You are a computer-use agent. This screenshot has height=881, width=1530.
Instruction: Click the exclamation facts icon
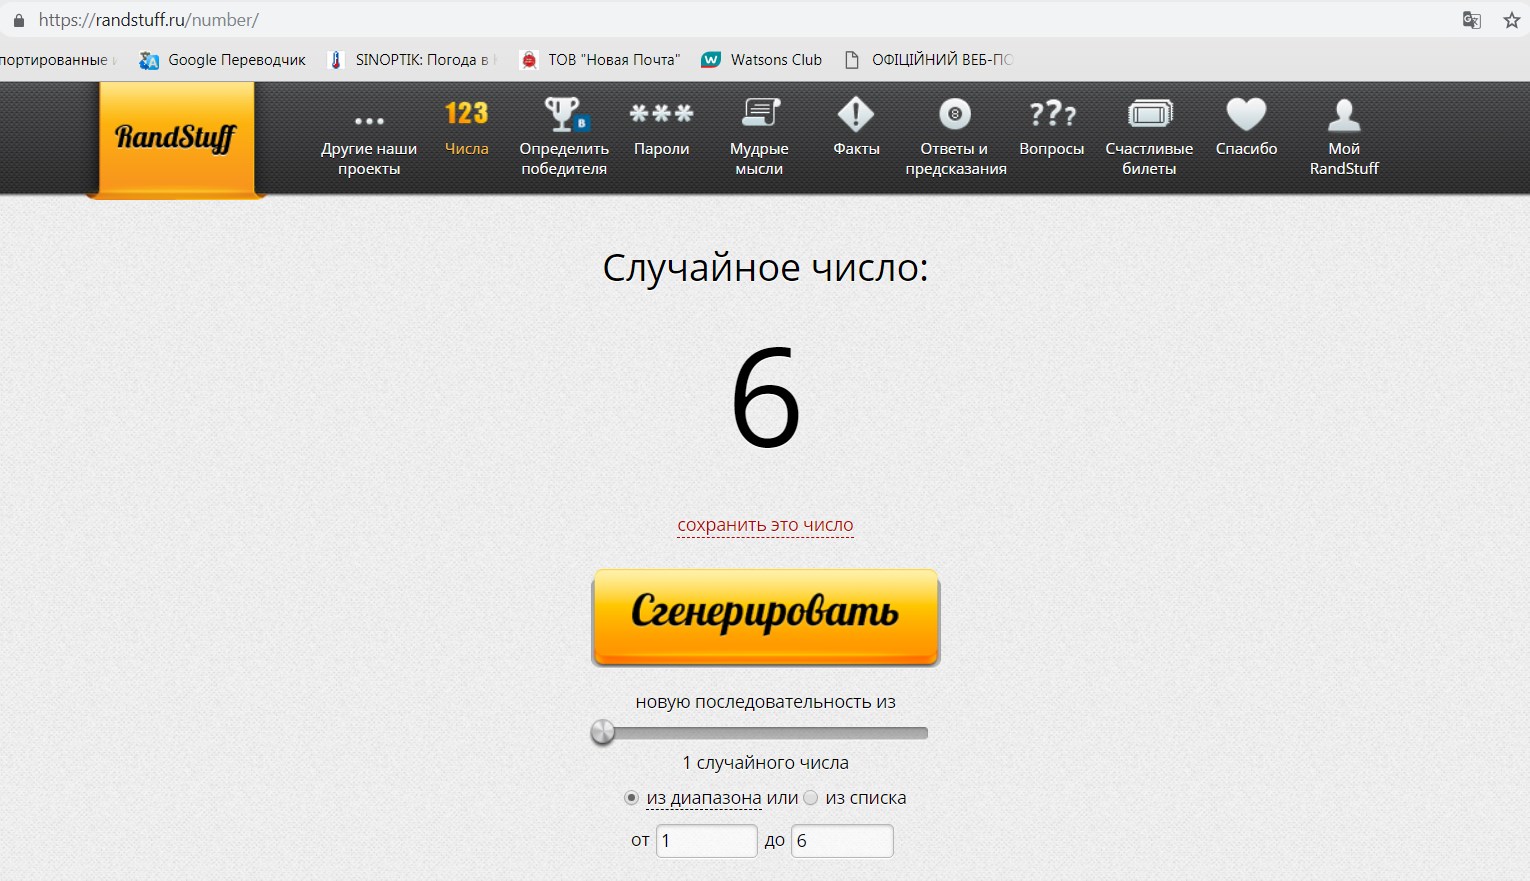click(x=856, y=114)
